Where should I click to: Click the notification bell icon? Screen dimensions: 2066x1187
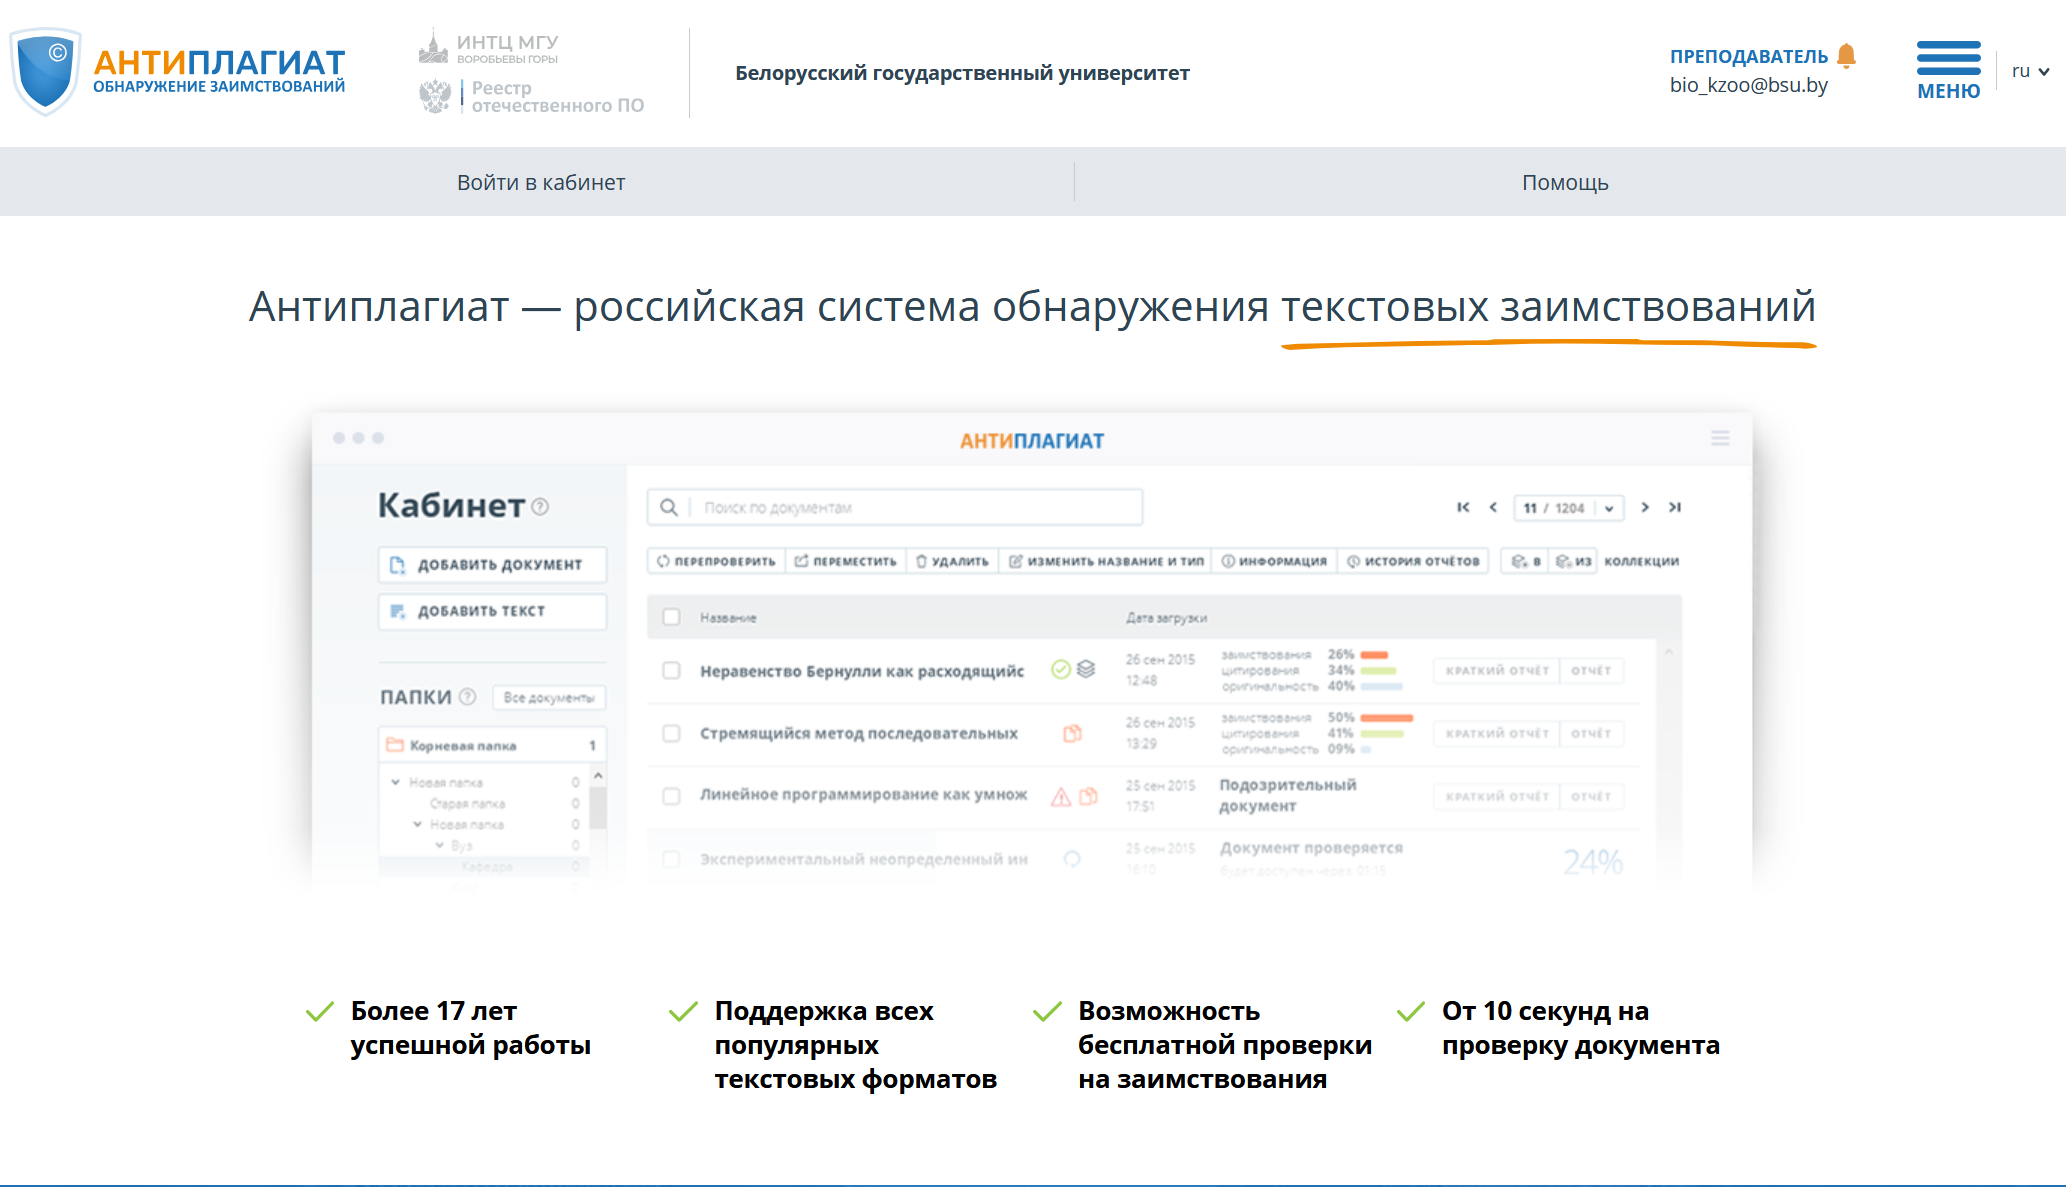click(1846, 56)
